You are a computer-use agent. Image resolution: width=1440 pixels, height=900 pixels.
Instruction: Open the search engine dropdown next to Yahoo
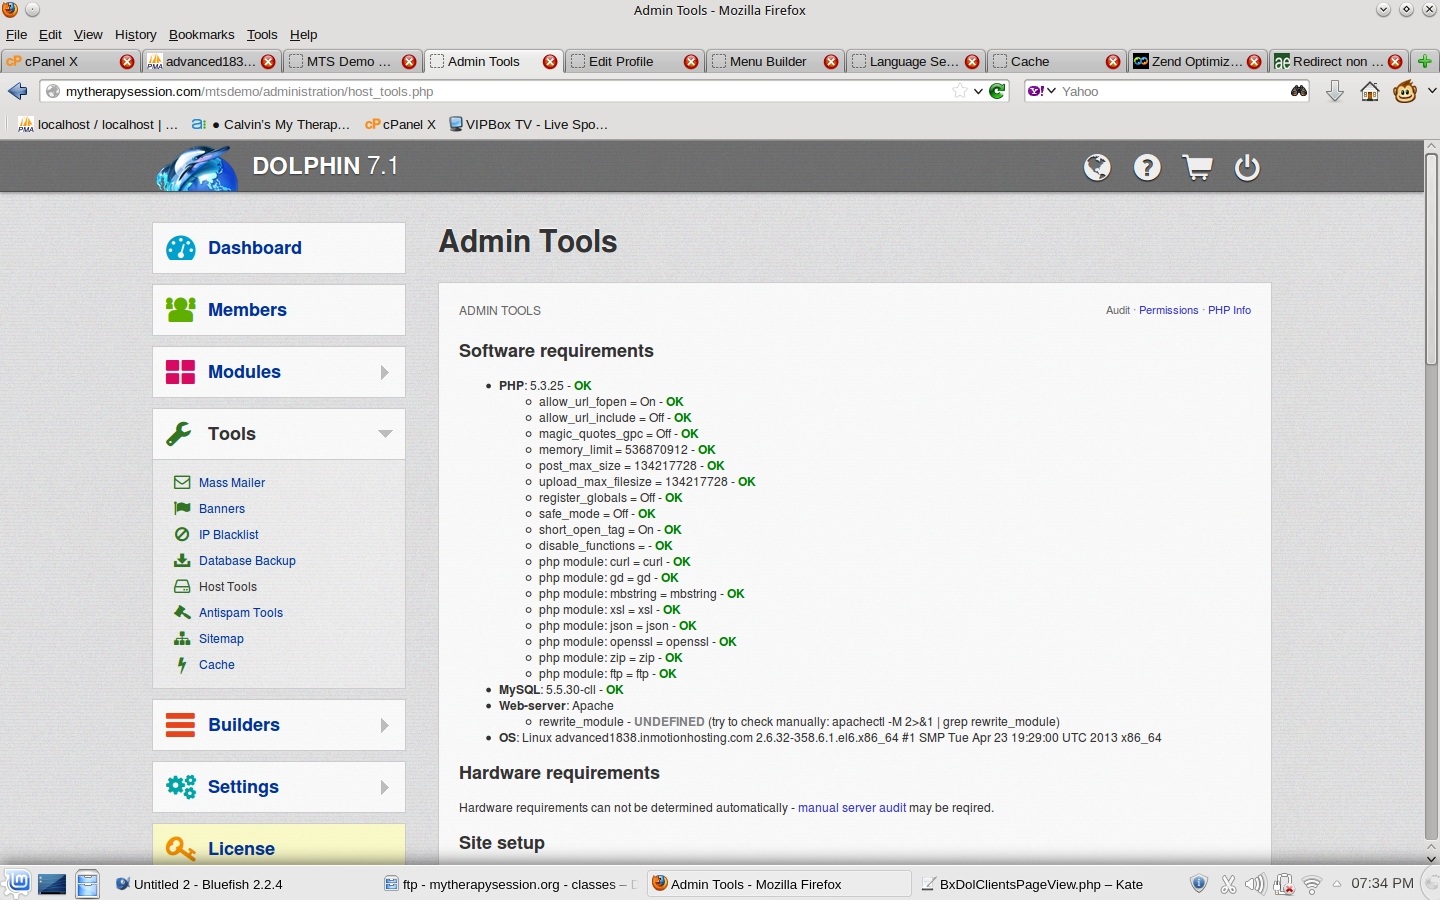1041,91
